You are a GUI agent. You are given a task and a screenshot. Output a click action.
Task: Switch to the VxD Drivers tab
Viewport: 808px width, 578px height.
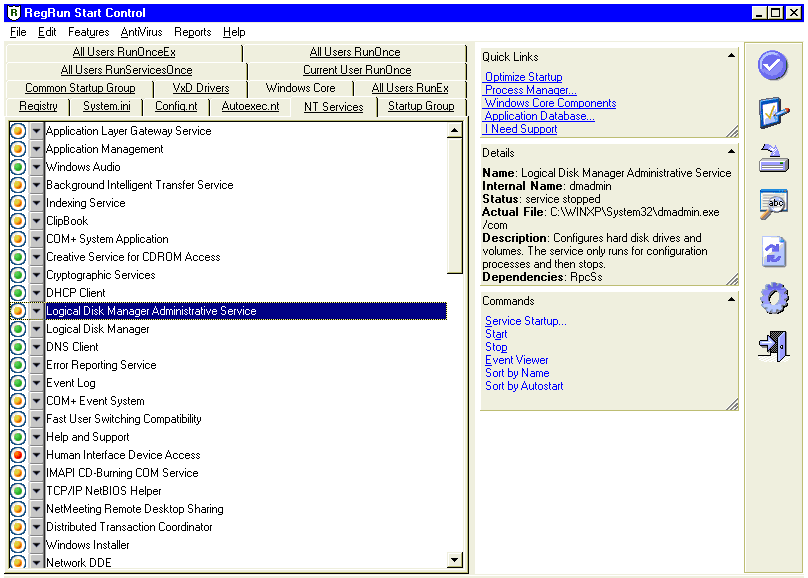coord(201,88)
